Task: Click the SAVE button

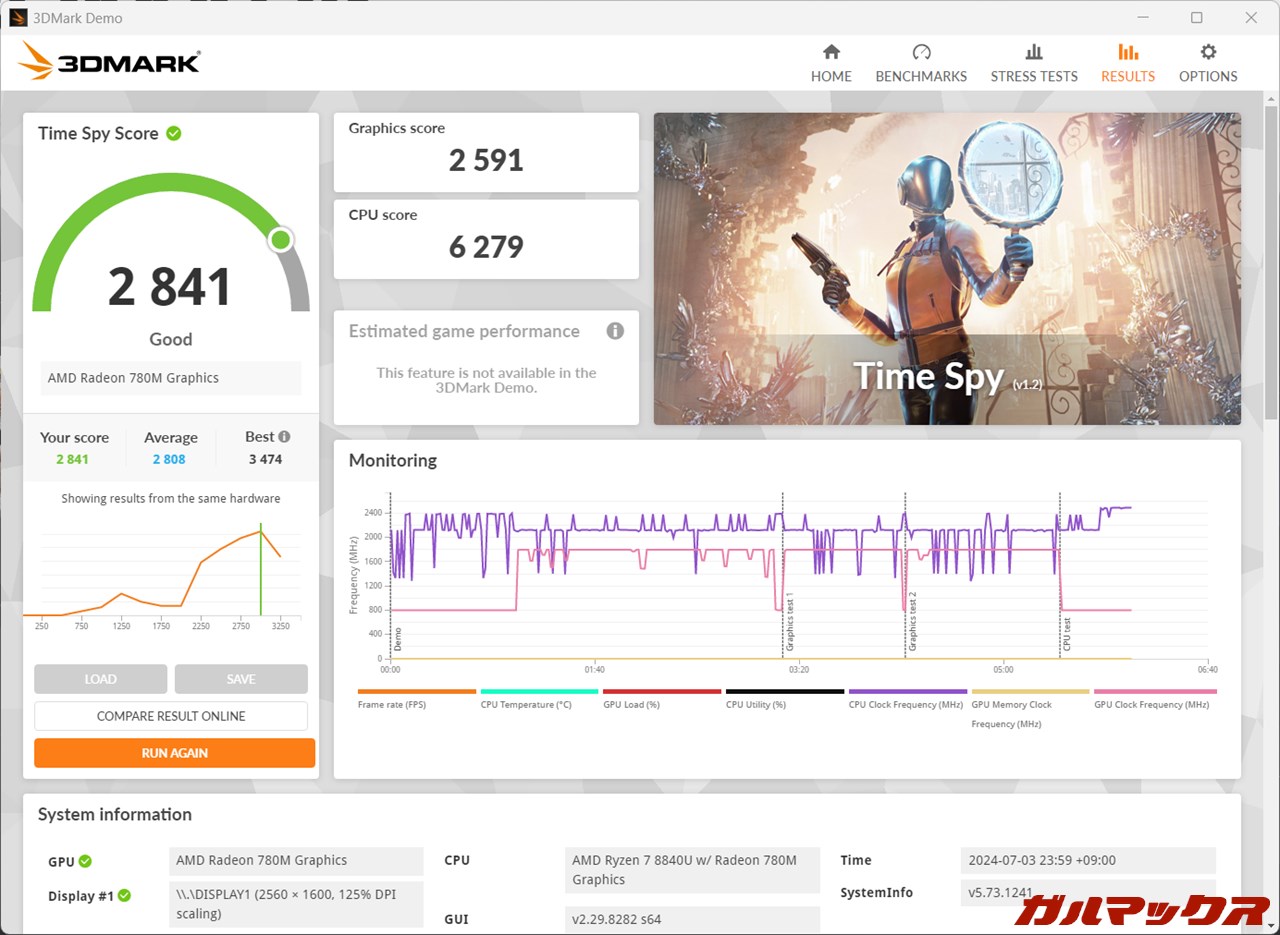Action: pyautogui.click(x=241, y=679)
